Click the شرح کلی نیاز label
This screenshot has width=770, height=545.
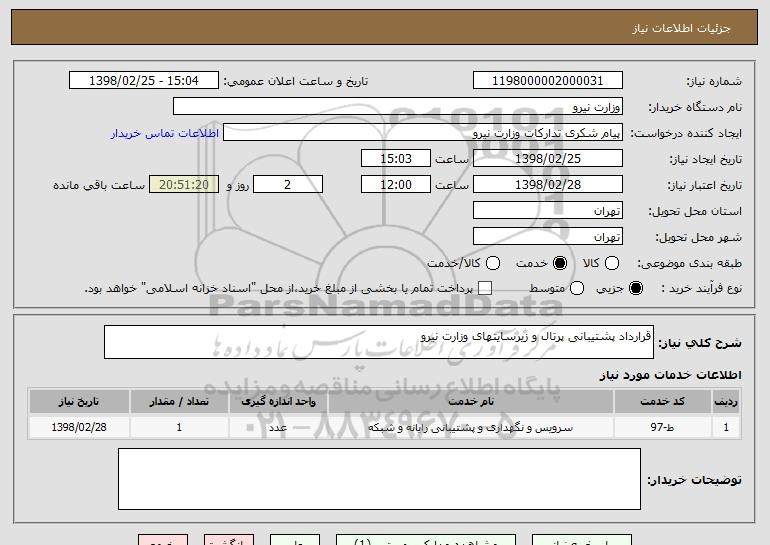[x=700, y=343]
